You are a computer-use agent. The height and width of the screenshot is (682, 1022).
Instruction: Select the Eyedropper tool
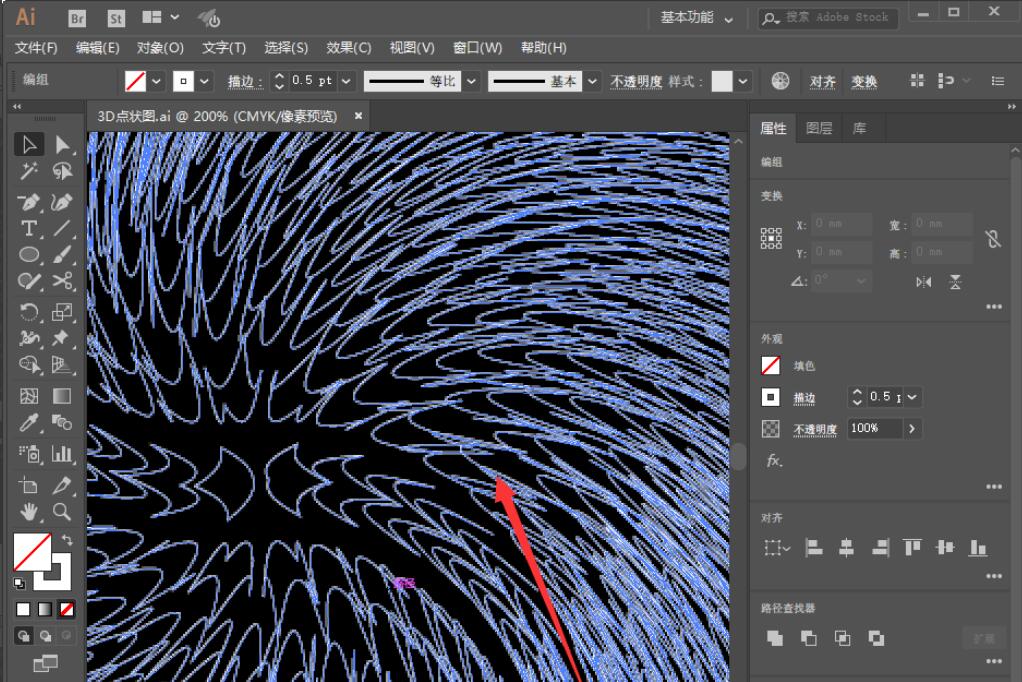(29, 423)
